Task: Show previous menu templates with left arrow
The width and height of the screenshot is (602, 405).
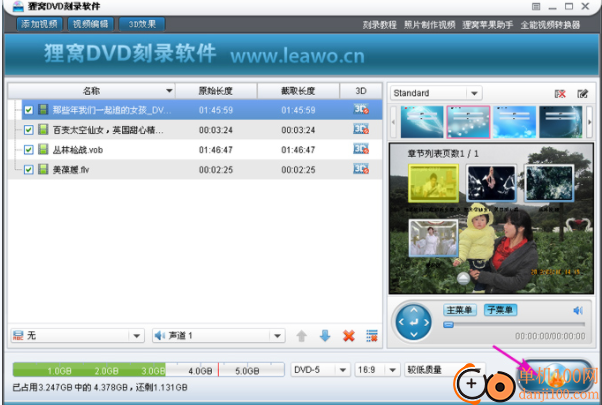Action: pyautogui.click(x=393, y=122)
